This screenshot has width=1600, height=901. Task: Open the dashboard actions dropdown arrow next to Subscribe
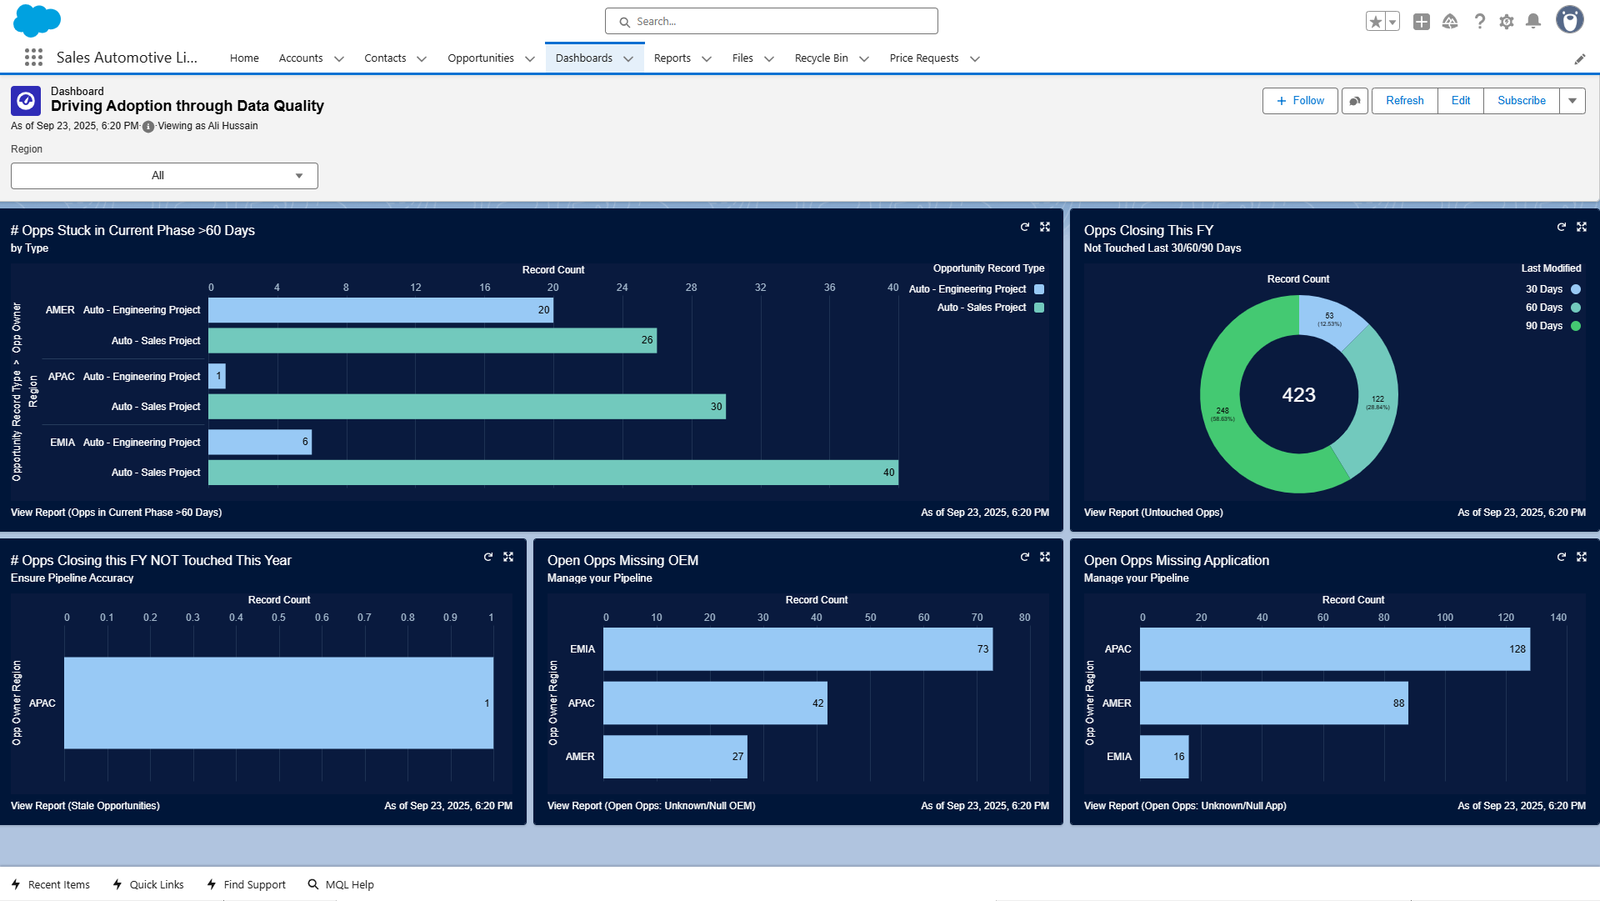1572,101
